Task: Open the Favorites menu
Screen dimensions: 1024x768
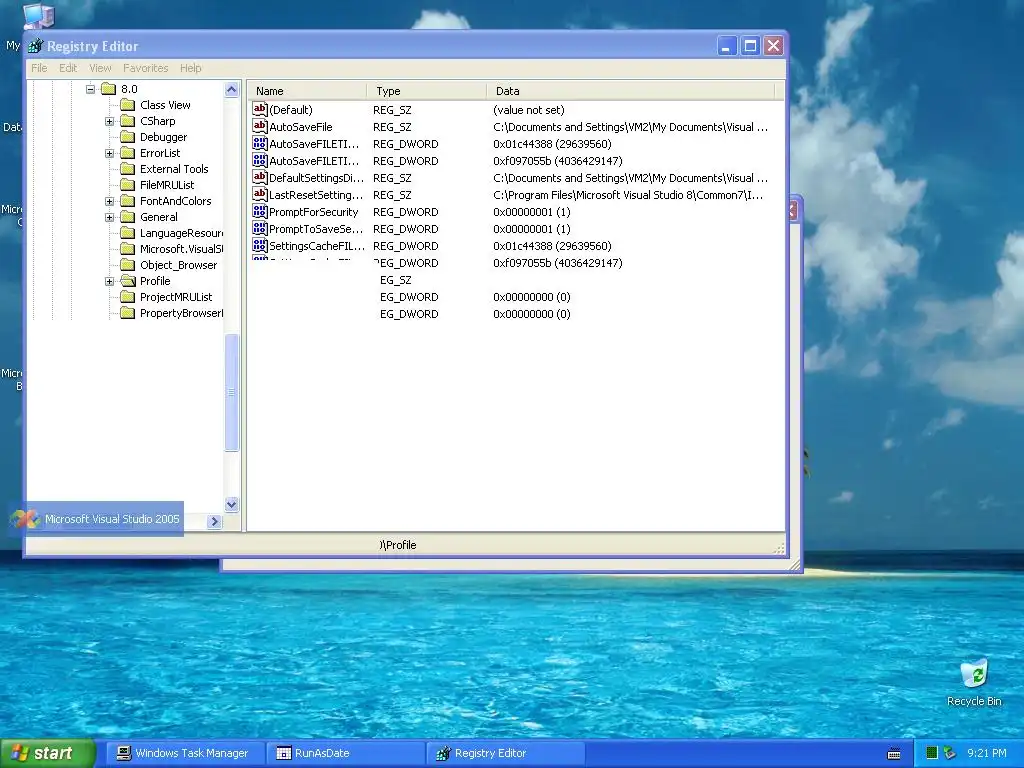Action: 146,68
